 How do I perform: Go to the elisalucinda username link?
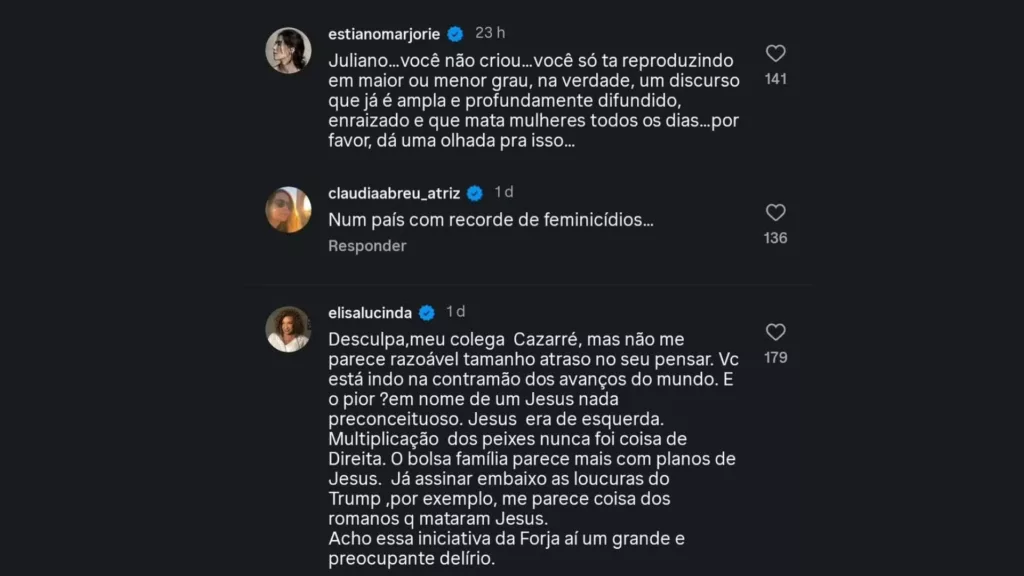[370, 312]
